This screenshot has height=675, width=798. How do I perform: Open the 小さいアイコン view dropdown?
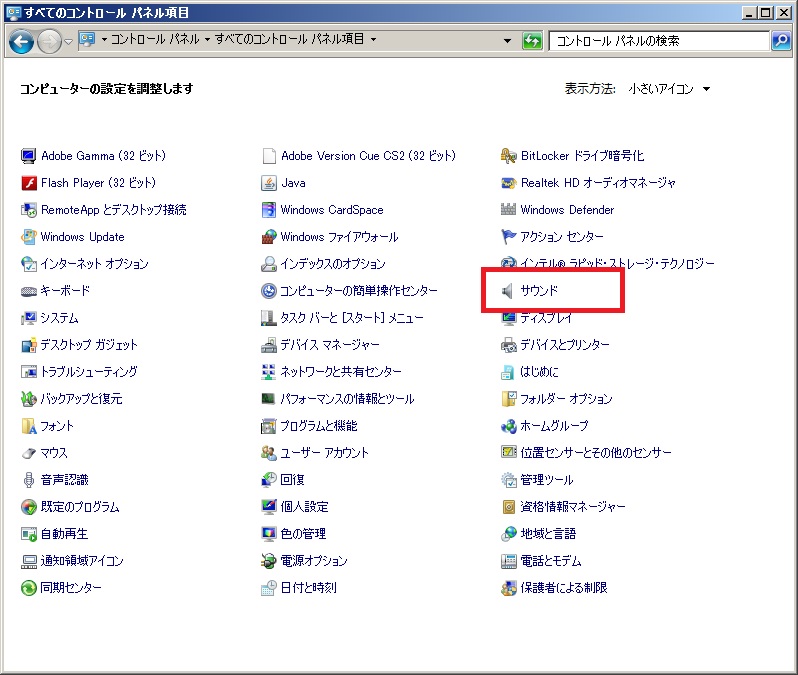point(669,89)
